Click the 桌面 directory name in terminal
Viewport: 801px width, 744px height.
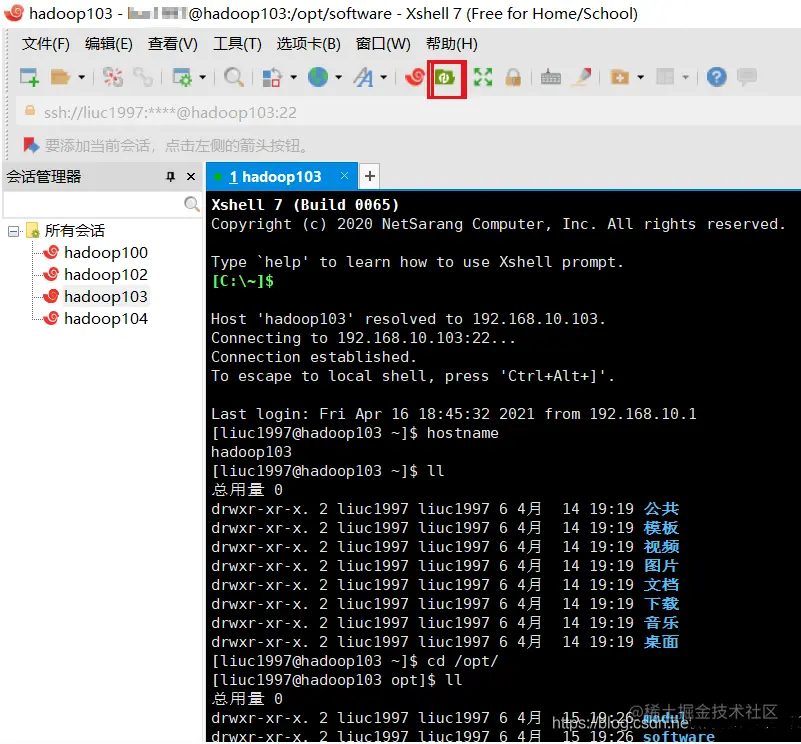tap(661, 642)
